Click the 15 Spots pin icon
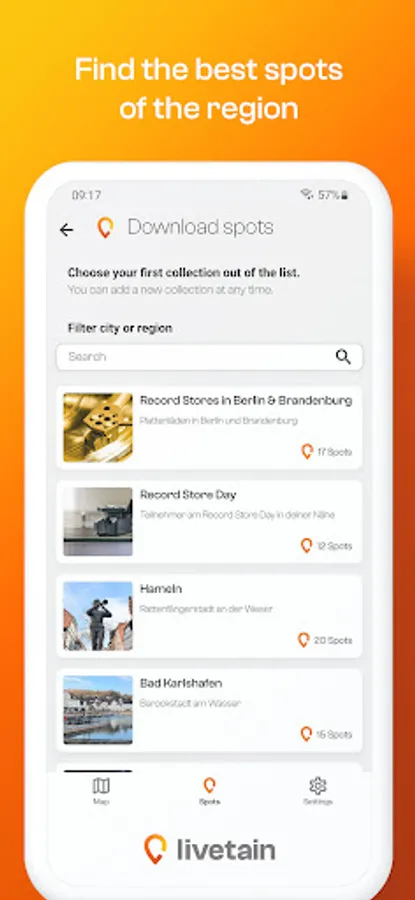415x900 pixels. click(x=307, y=734)
